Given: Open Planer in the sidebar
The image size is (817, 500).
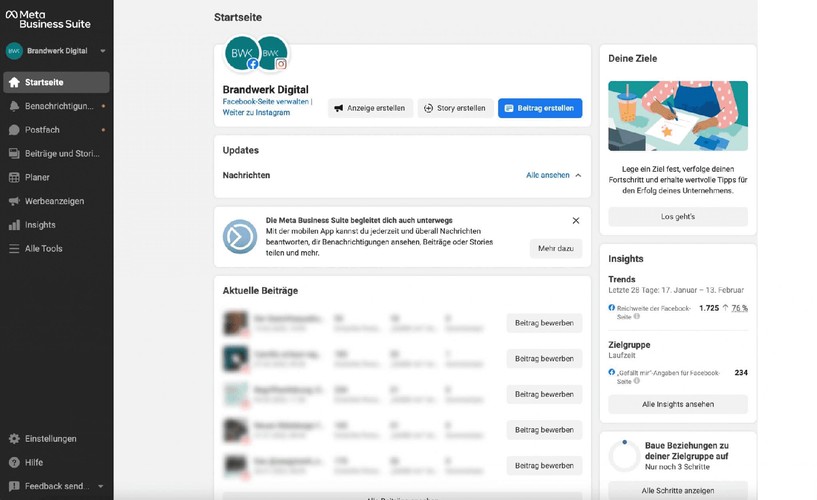Looking at the screenshot, I should pyautogui.click(x=56, y=178).
